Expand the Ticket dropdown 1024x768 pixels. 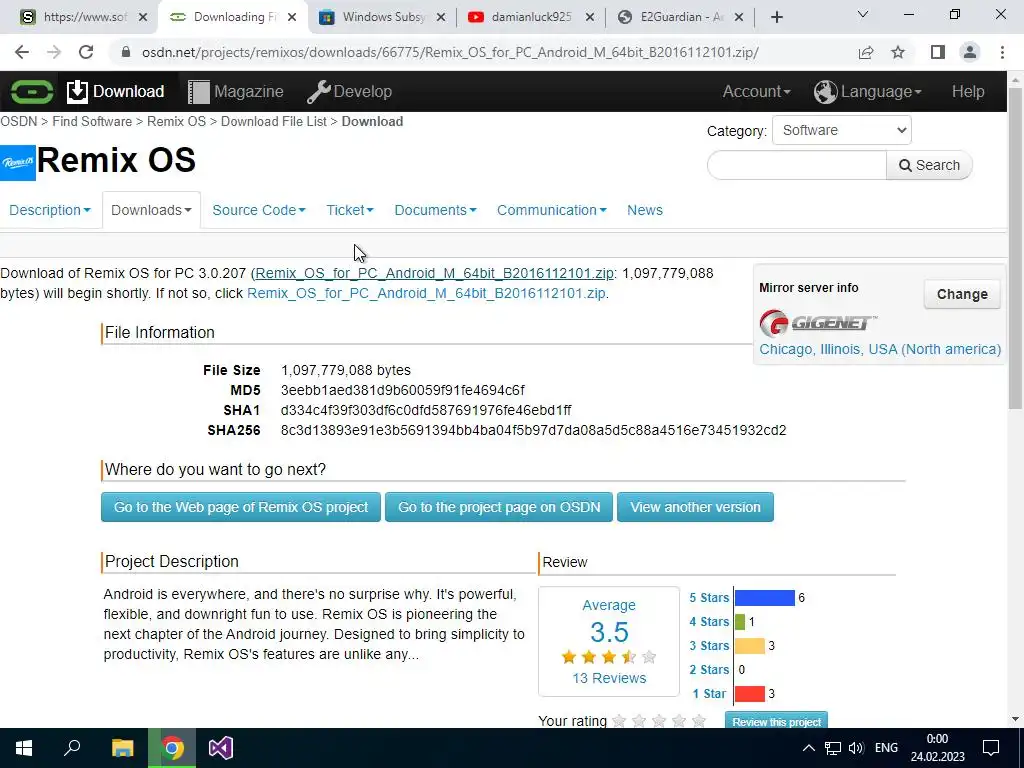coord(349,210)
